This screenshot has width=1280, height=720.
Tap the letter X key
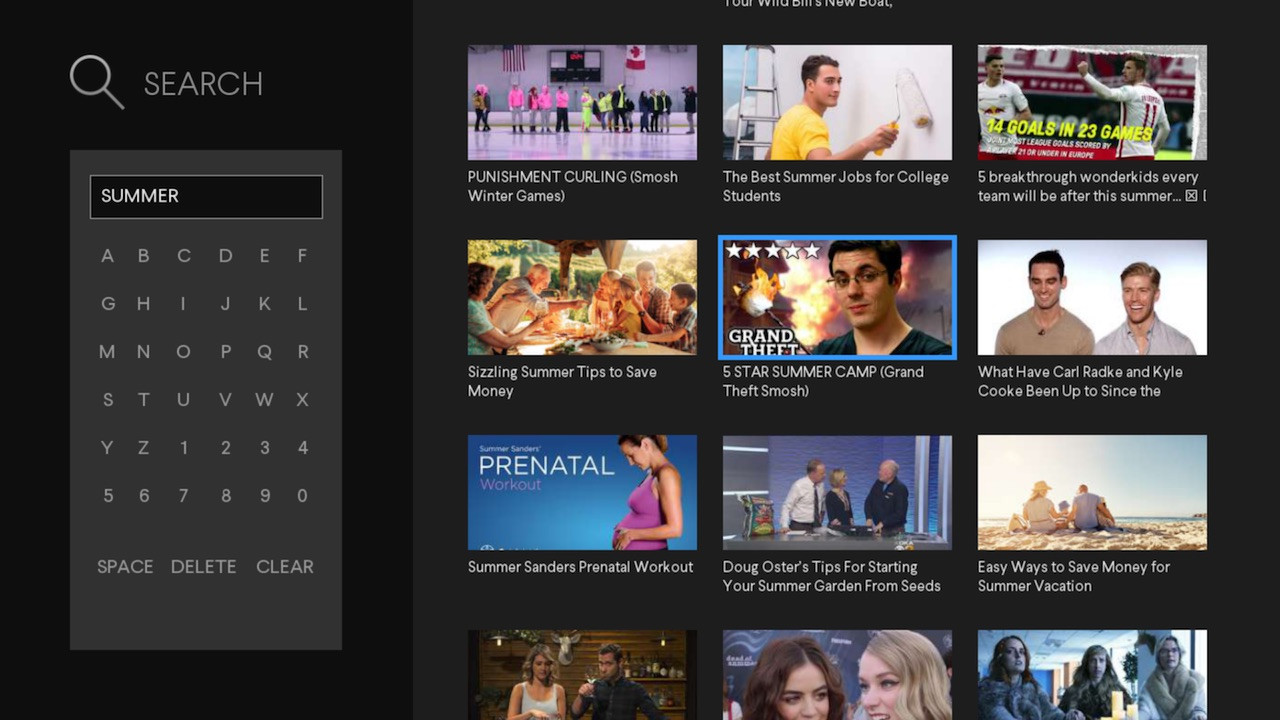tap(302, 400)
